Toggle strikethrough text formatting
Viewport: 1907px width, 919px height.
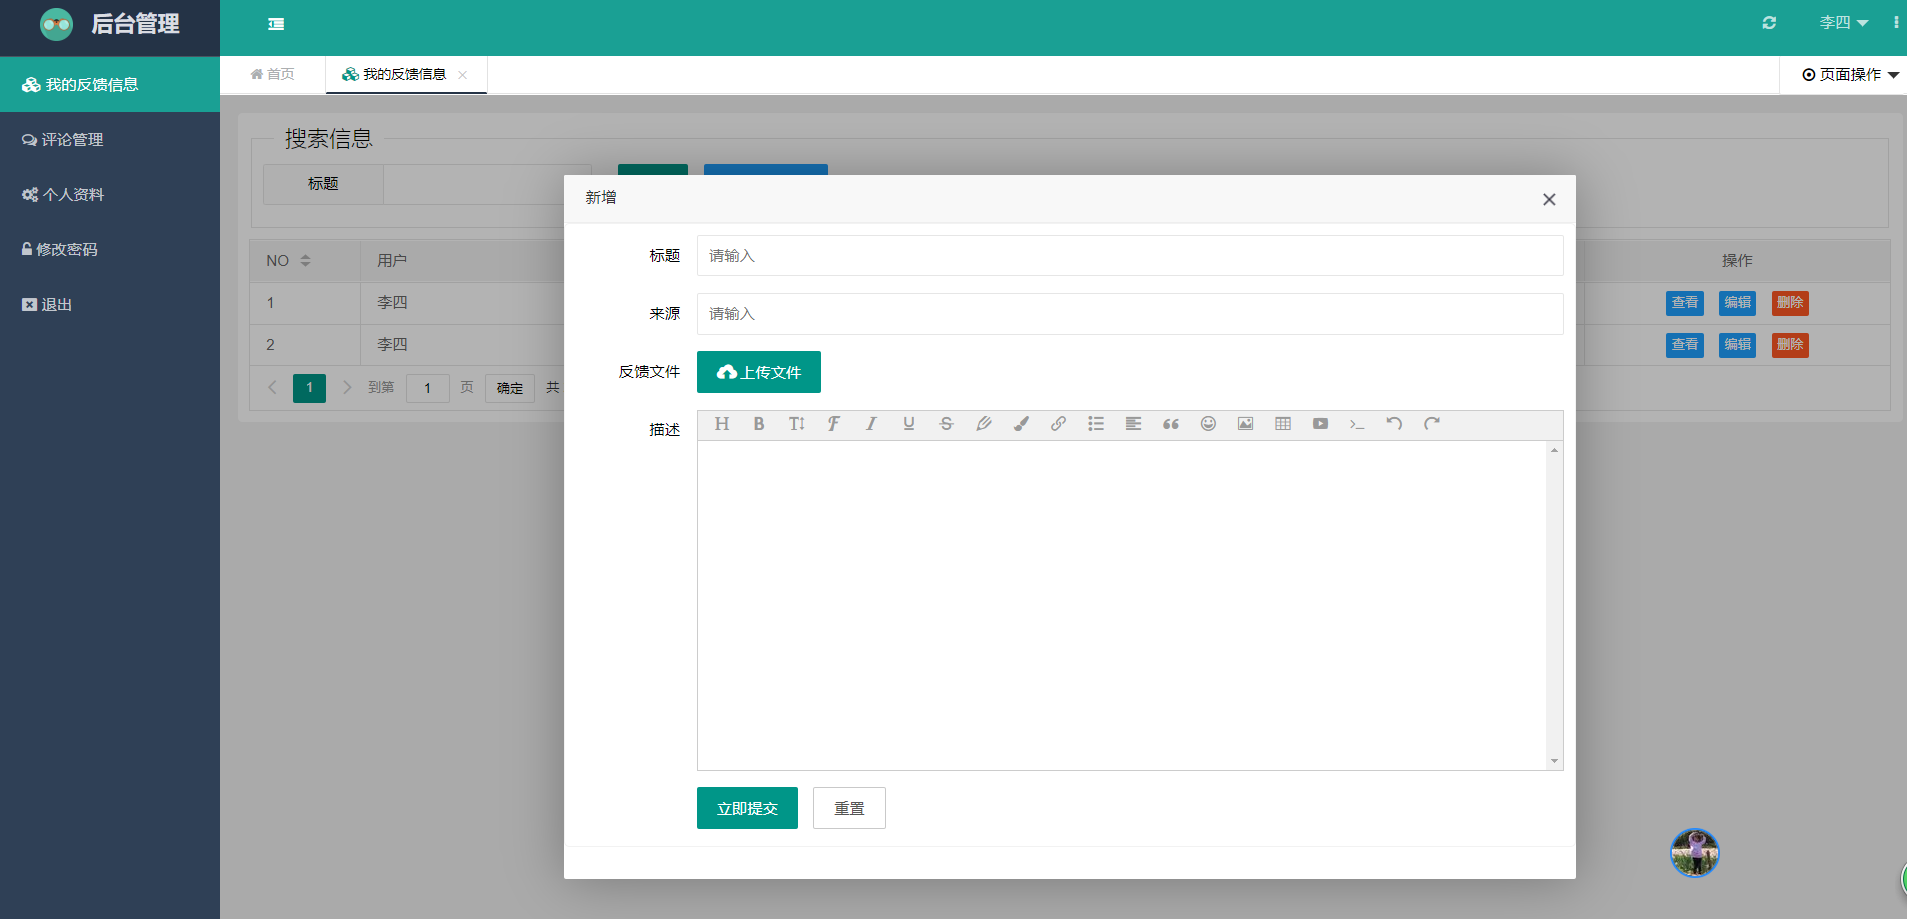click(946, 424)
